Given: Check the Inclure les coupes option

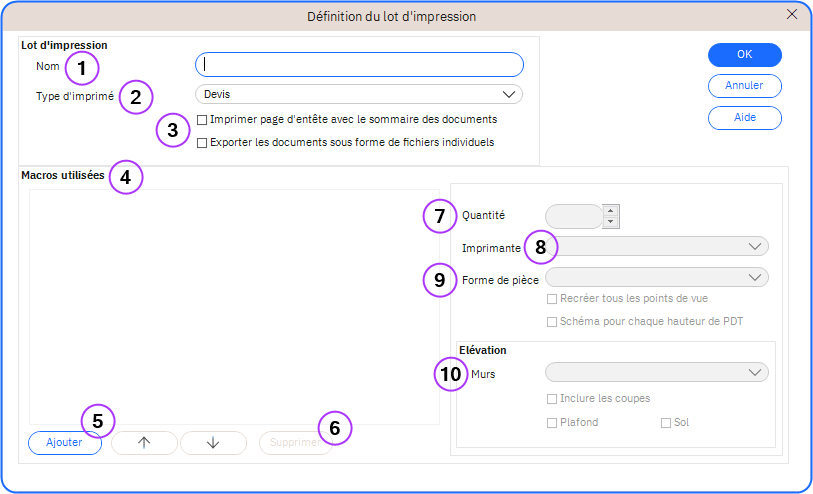Looking at the screenshot, I should point(552,399).
